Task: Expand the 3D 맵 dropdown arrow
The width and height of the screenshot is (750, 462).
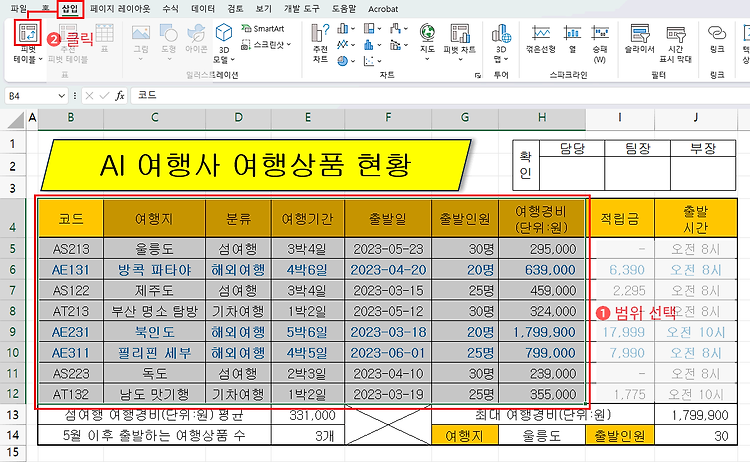Action: tap(506, 59)
